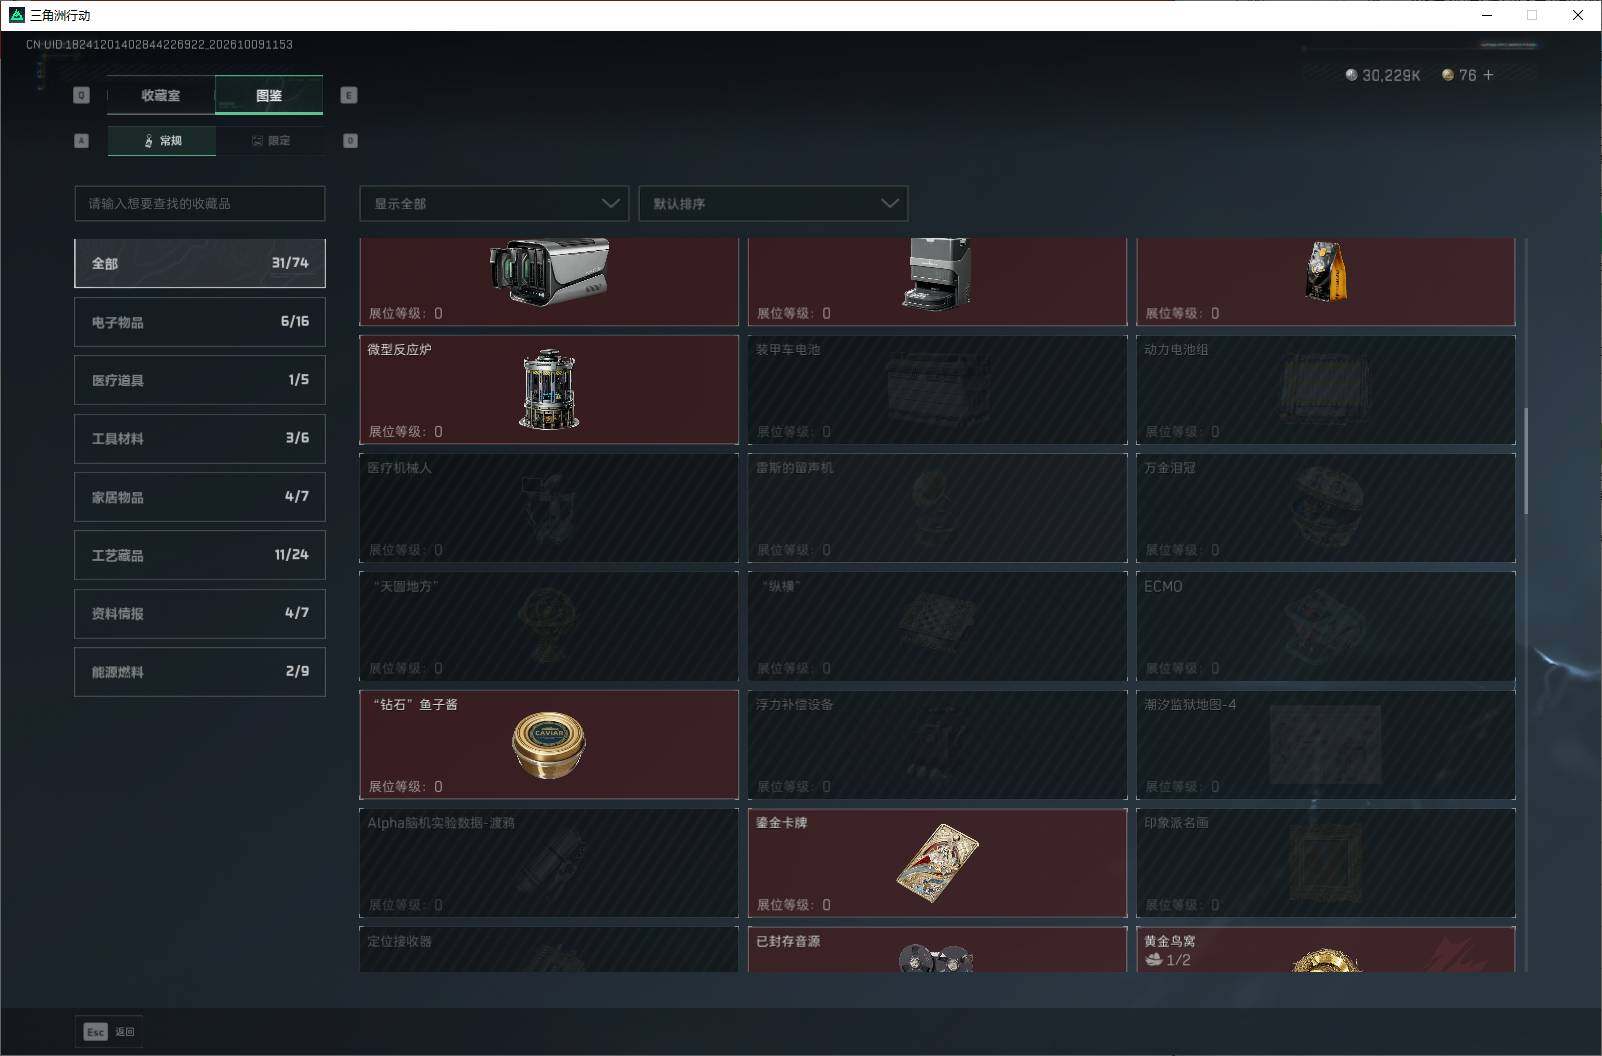Open the 微型反应炉 reactor item card
This screenshot has width=1602, height=1056.
pos(549,390)
